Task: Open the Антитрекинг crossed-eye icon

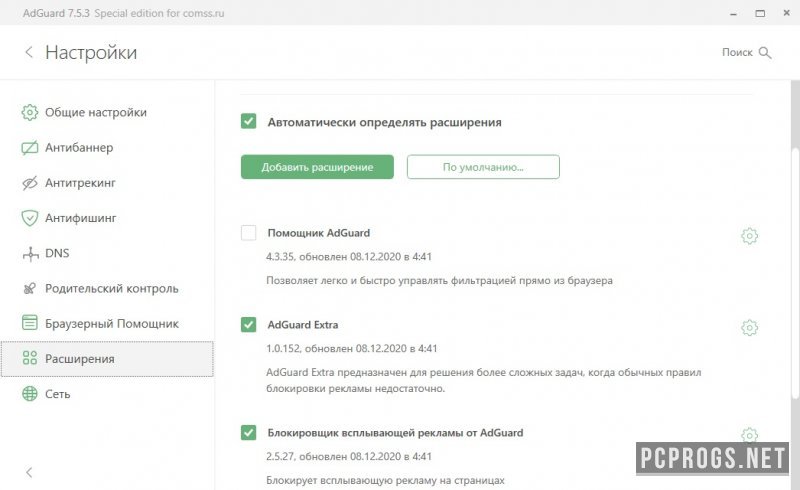Action: tap(30, 183)
